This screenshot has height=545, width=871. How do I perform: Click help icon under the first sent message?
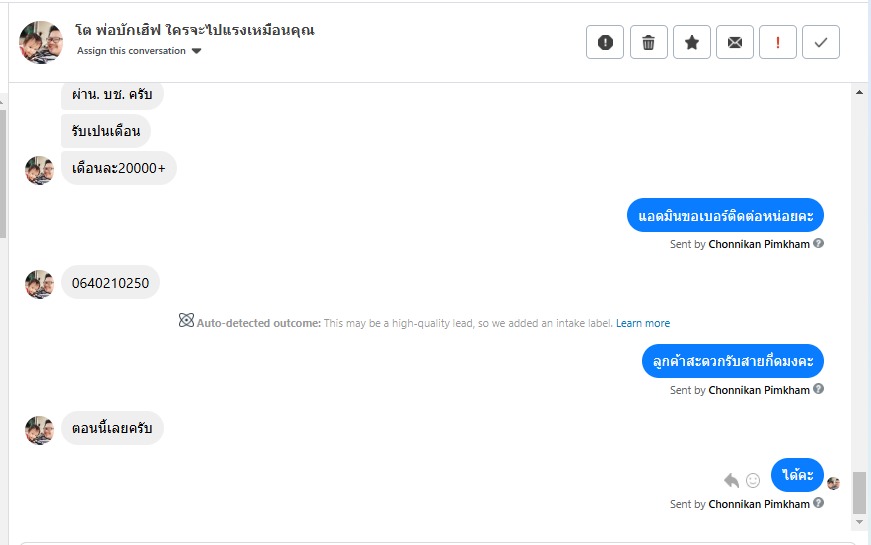819,243
